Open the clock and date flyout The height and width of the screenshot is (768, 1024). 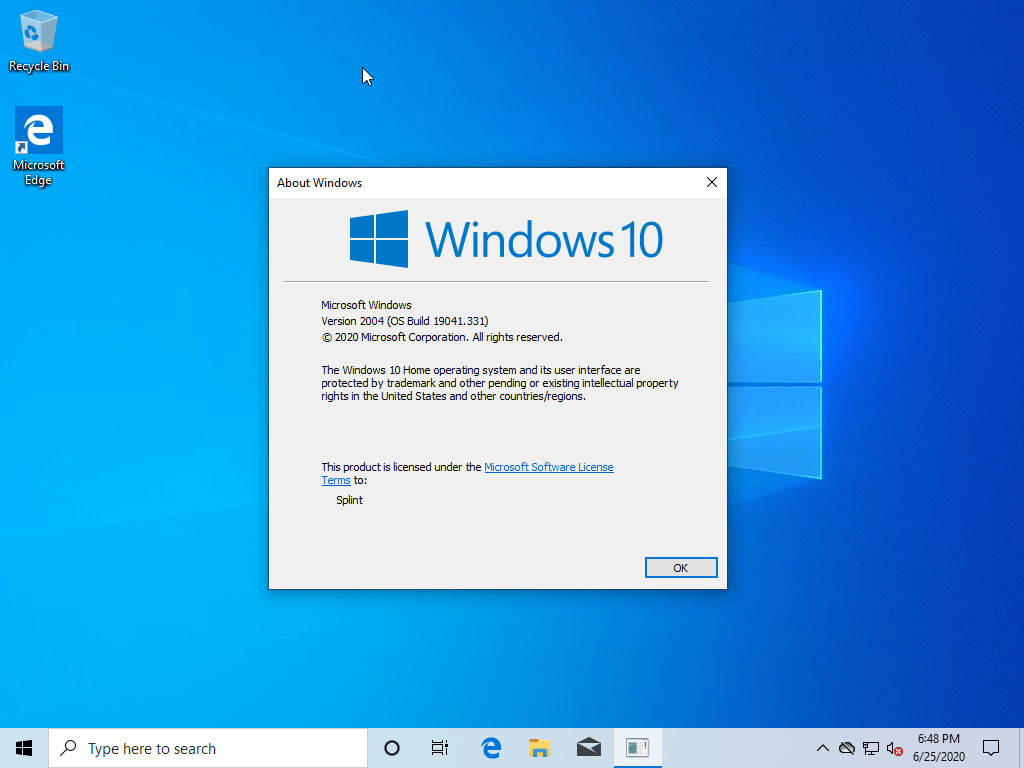point(938,748)
